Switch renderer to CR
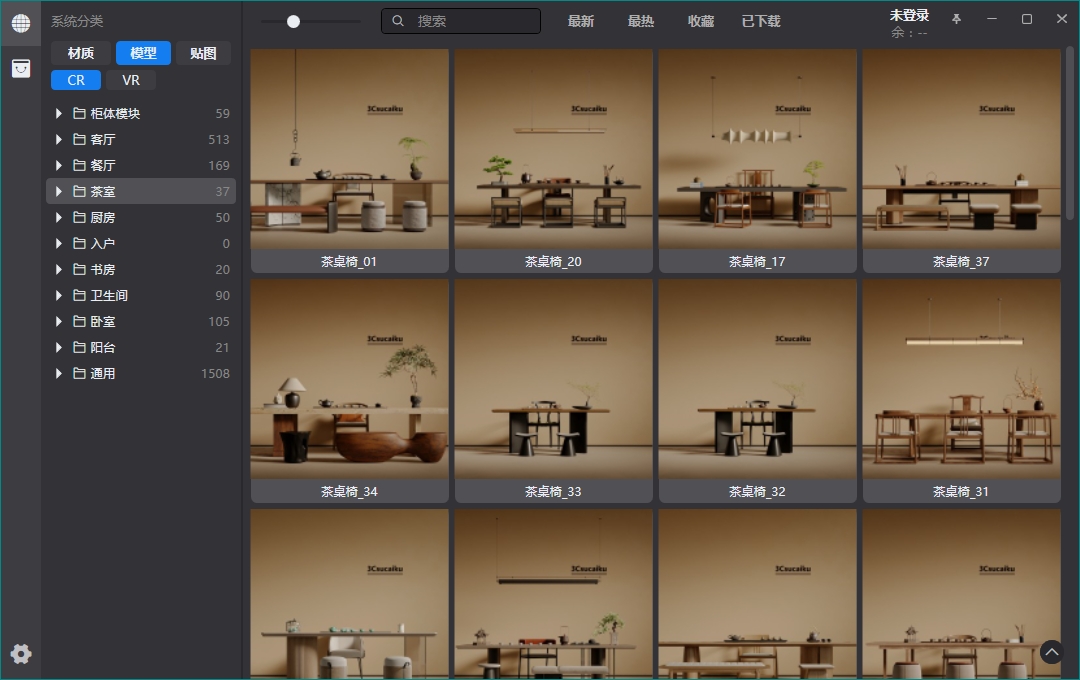The height and width of the screenshot is (680, 1080). [x=76, y=80]
